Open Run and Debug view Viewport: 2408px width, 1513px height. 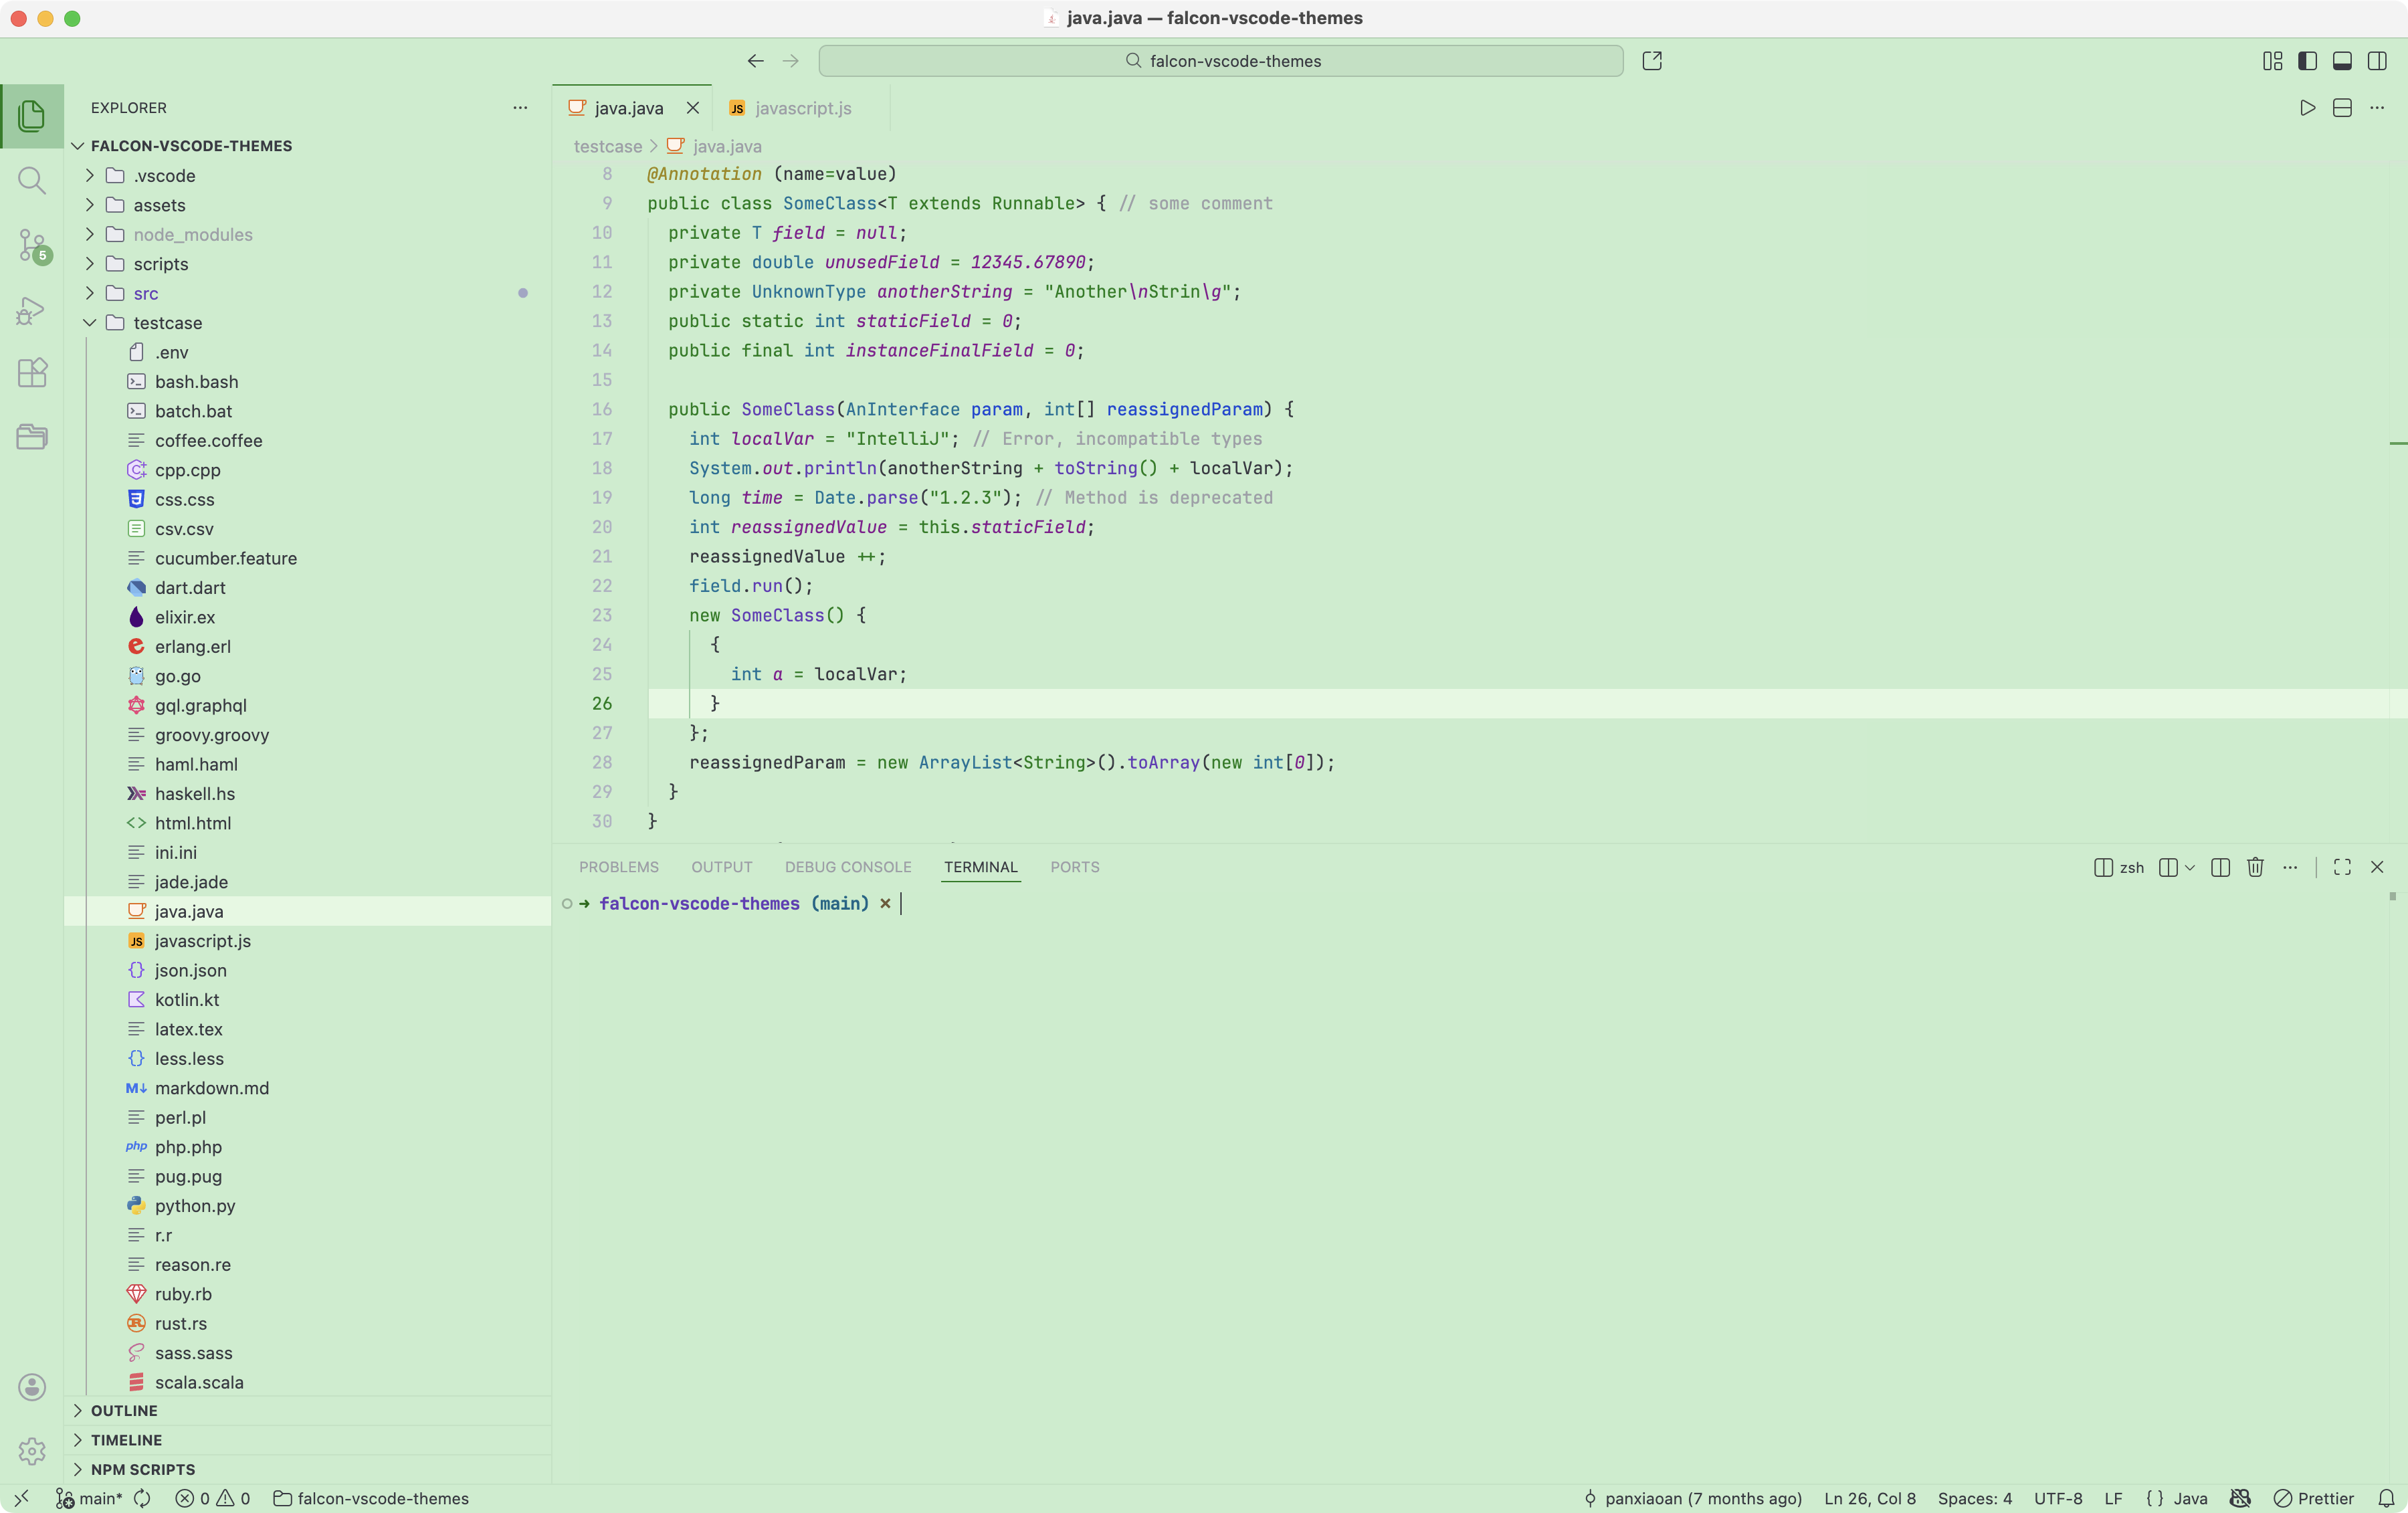(32, 310)
